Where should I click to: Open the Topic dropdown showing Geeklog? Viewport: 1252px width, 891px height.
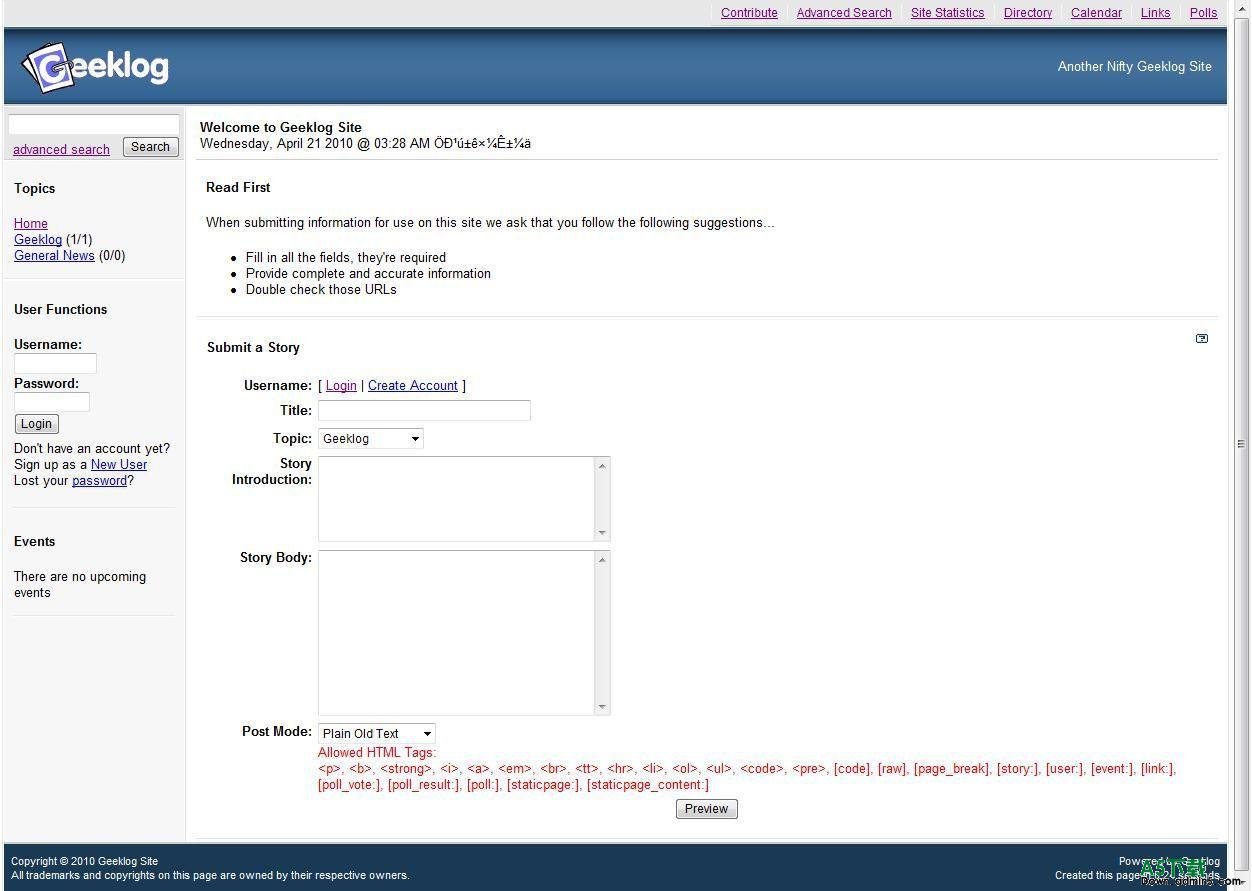click(x=371, y=438)
